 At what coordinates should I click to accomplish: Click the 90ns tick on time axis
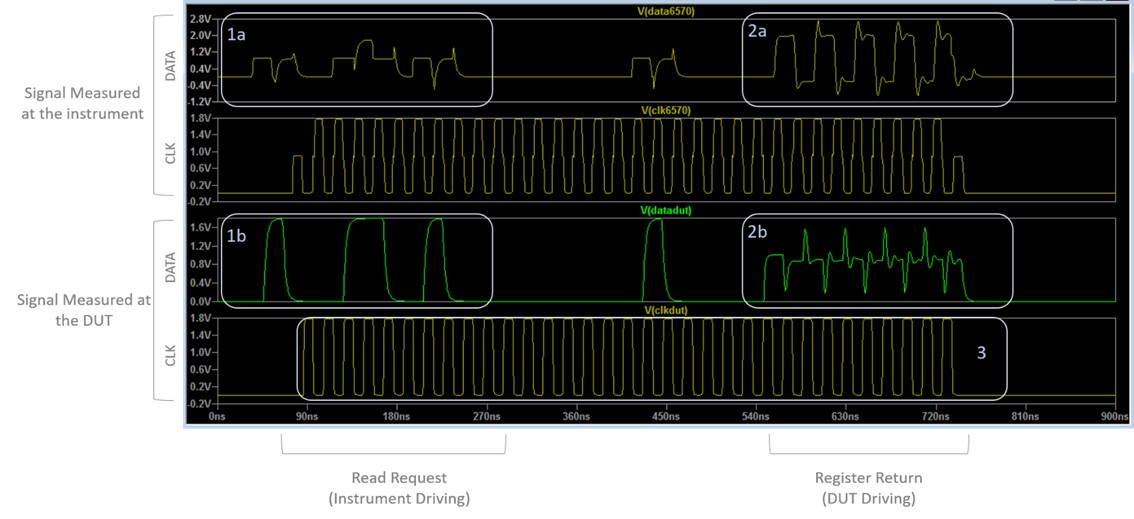306,416
